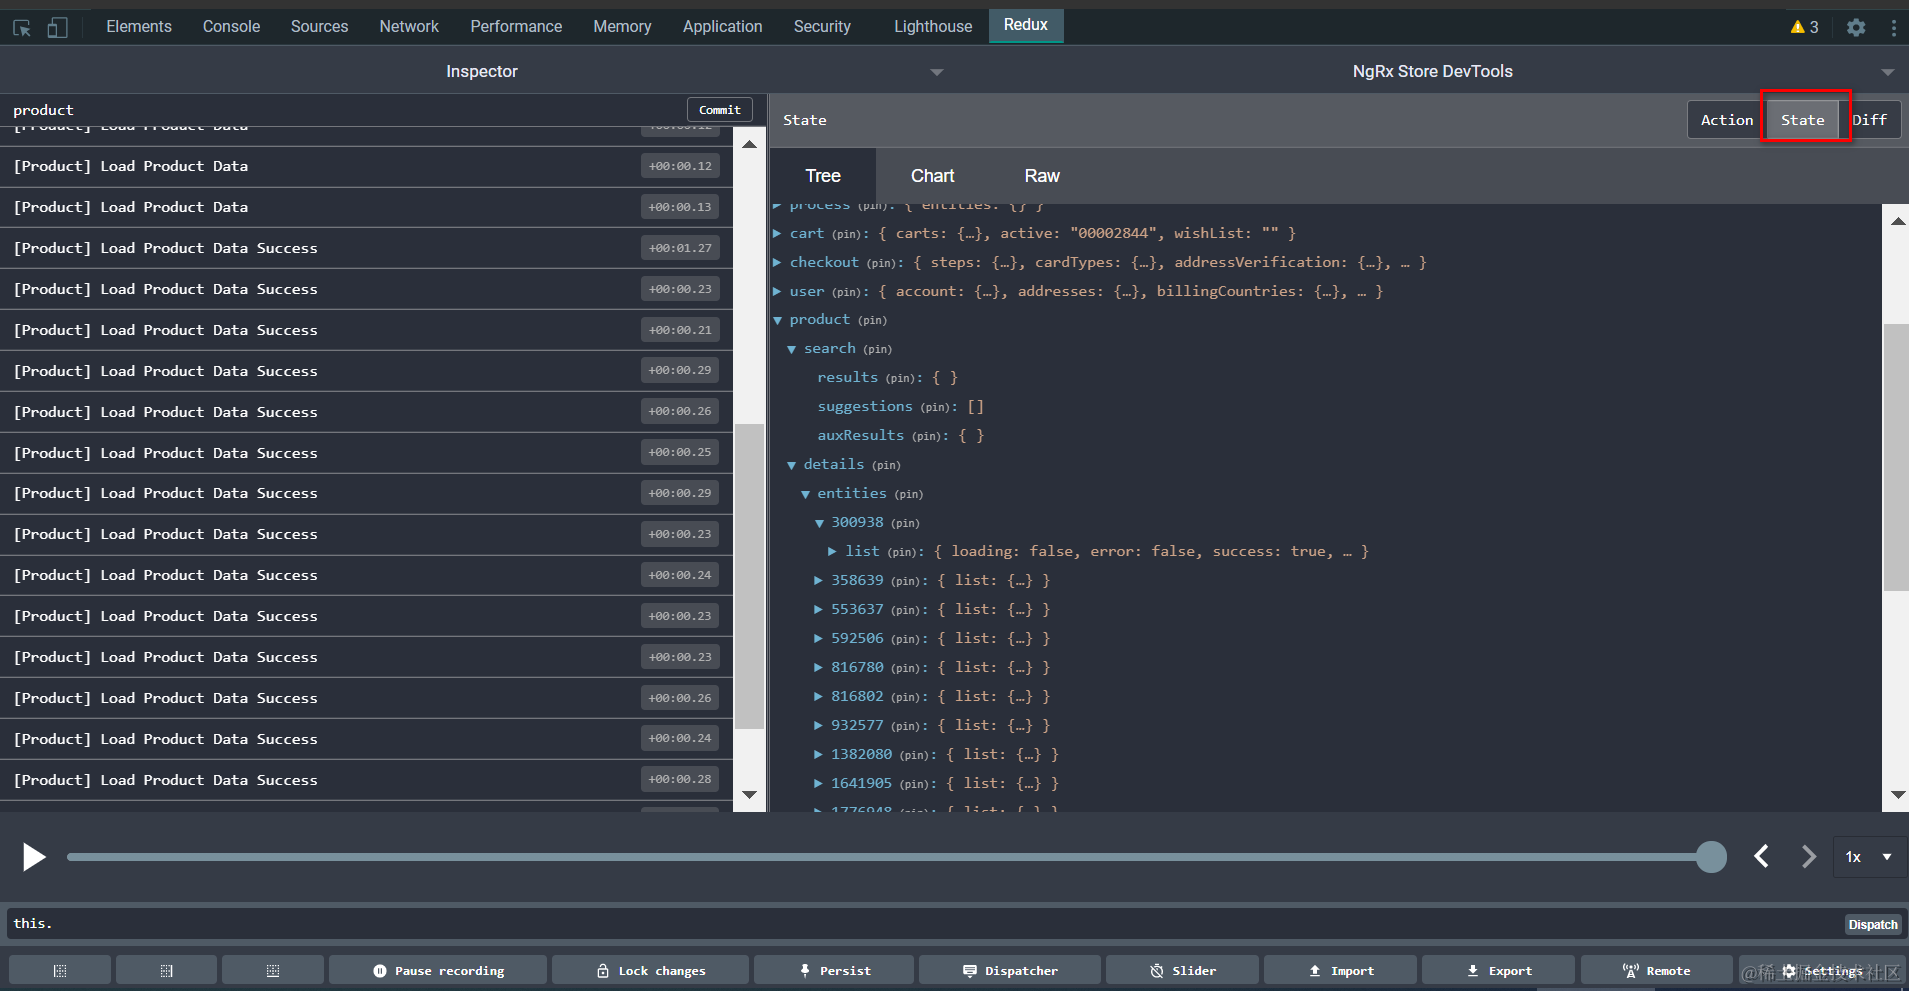
Task: Toggle the Slider panel
Action: pyautogui.click(x=1182, y=970)
